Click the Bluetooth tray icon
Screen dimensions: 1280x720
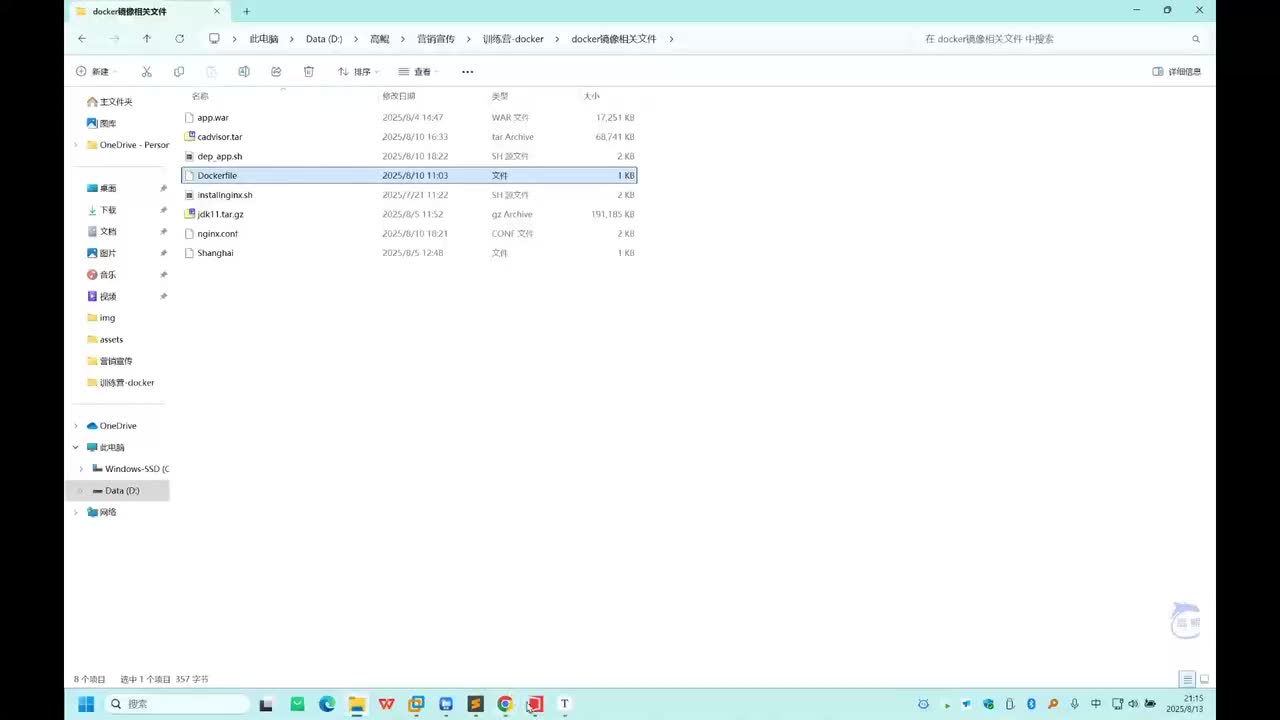point(1031,704)
